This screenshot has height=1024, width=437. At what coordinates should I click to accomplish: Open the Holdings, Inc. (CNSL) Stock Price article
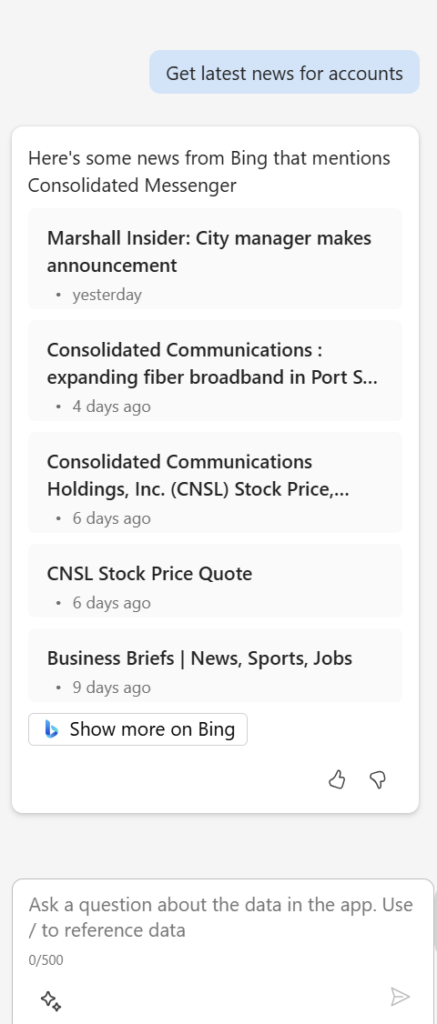coord(215,482)
